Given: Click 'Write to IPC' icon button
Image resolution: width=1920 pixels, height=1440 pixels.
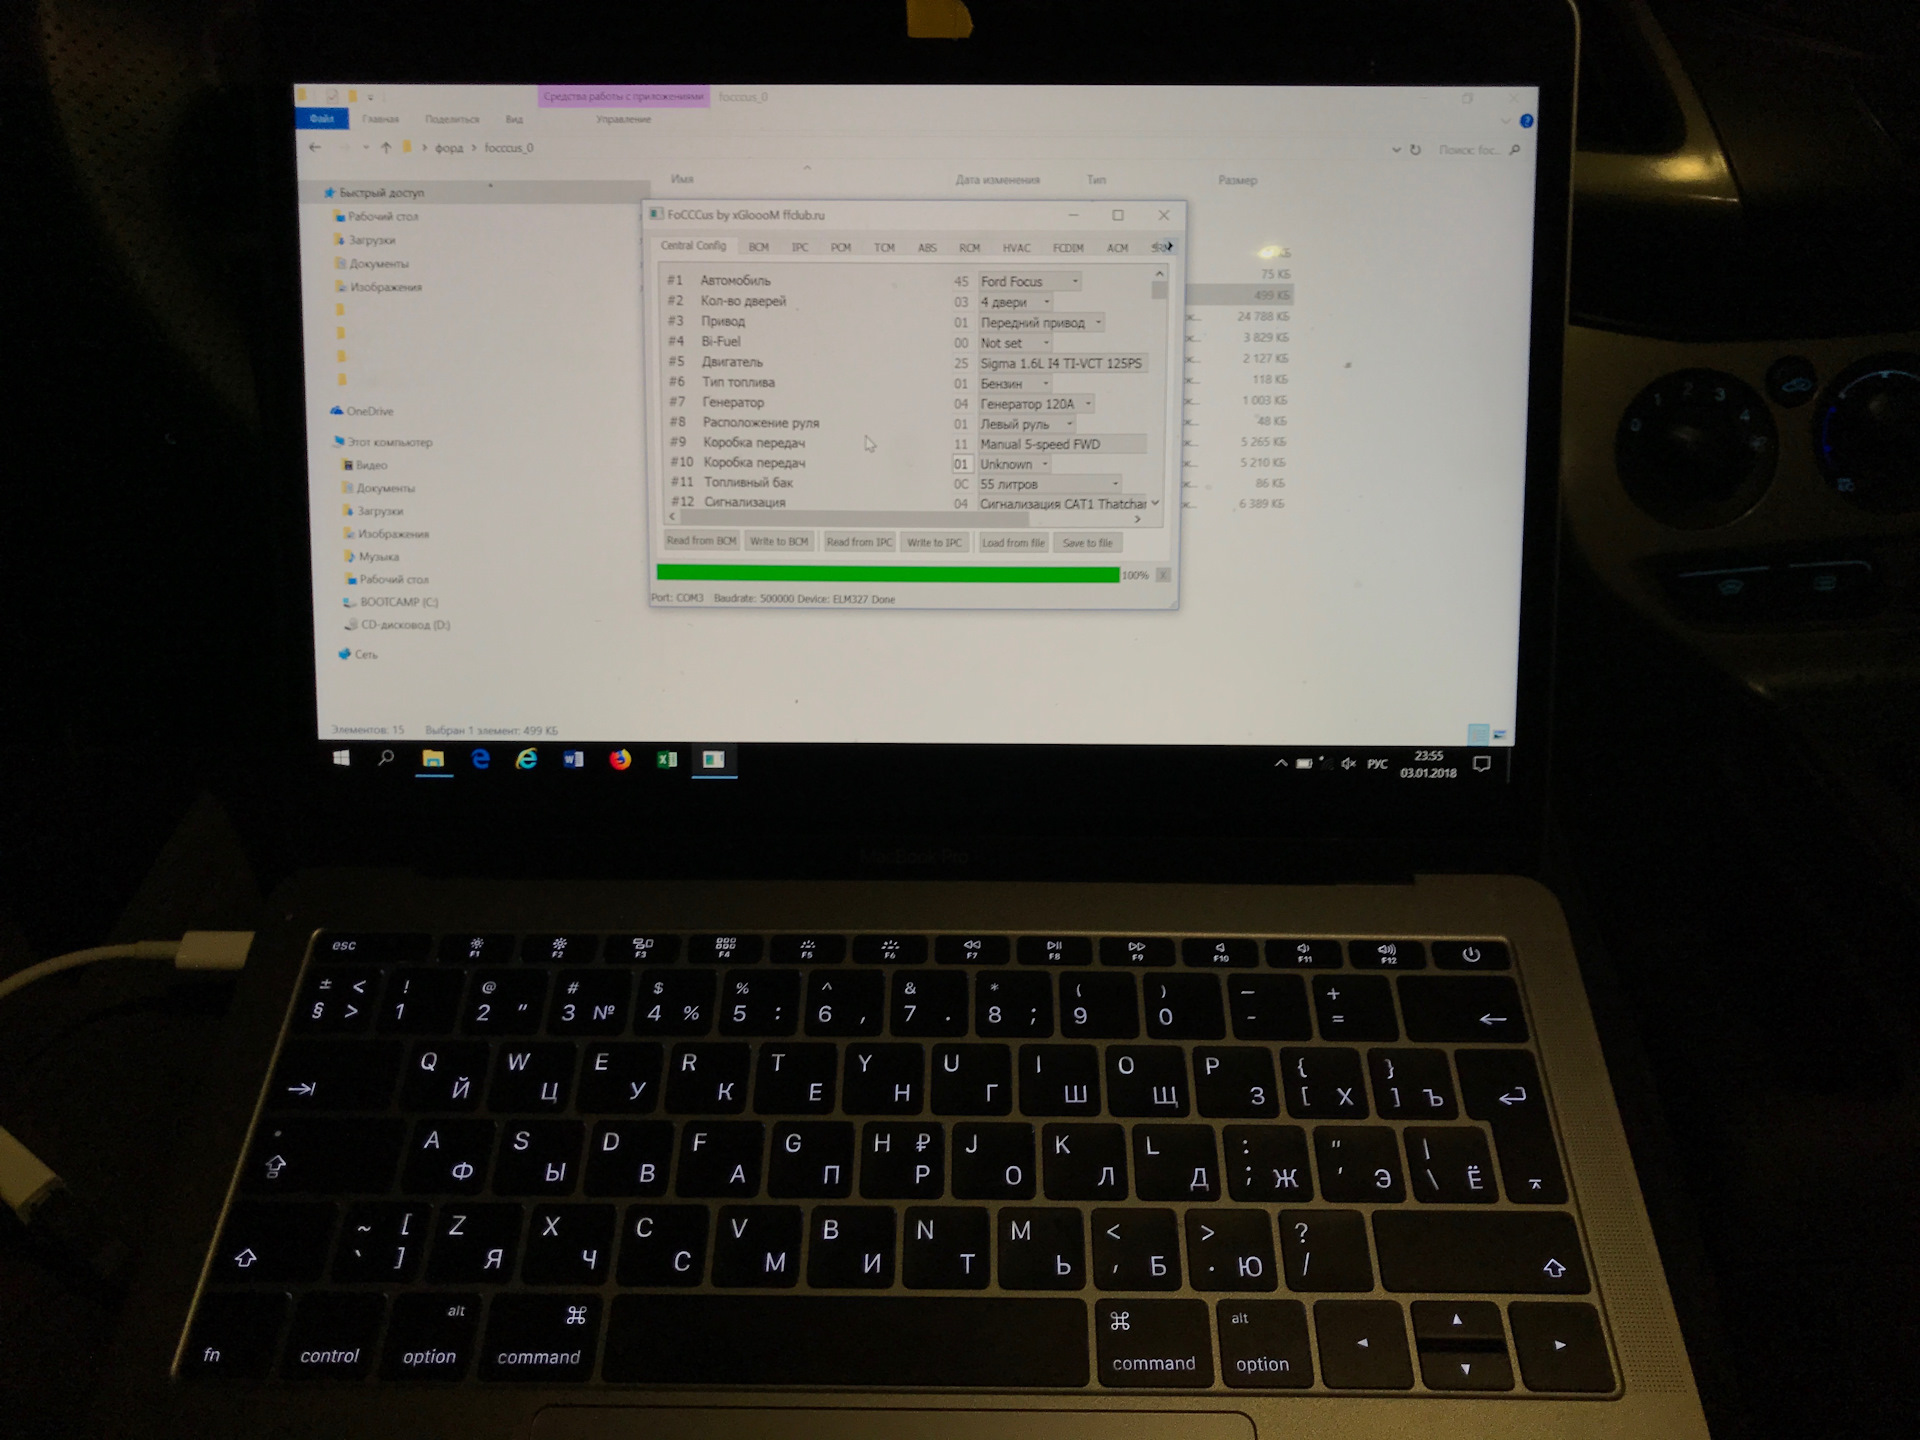Looking at the screenshot, I should pos(934,542).
